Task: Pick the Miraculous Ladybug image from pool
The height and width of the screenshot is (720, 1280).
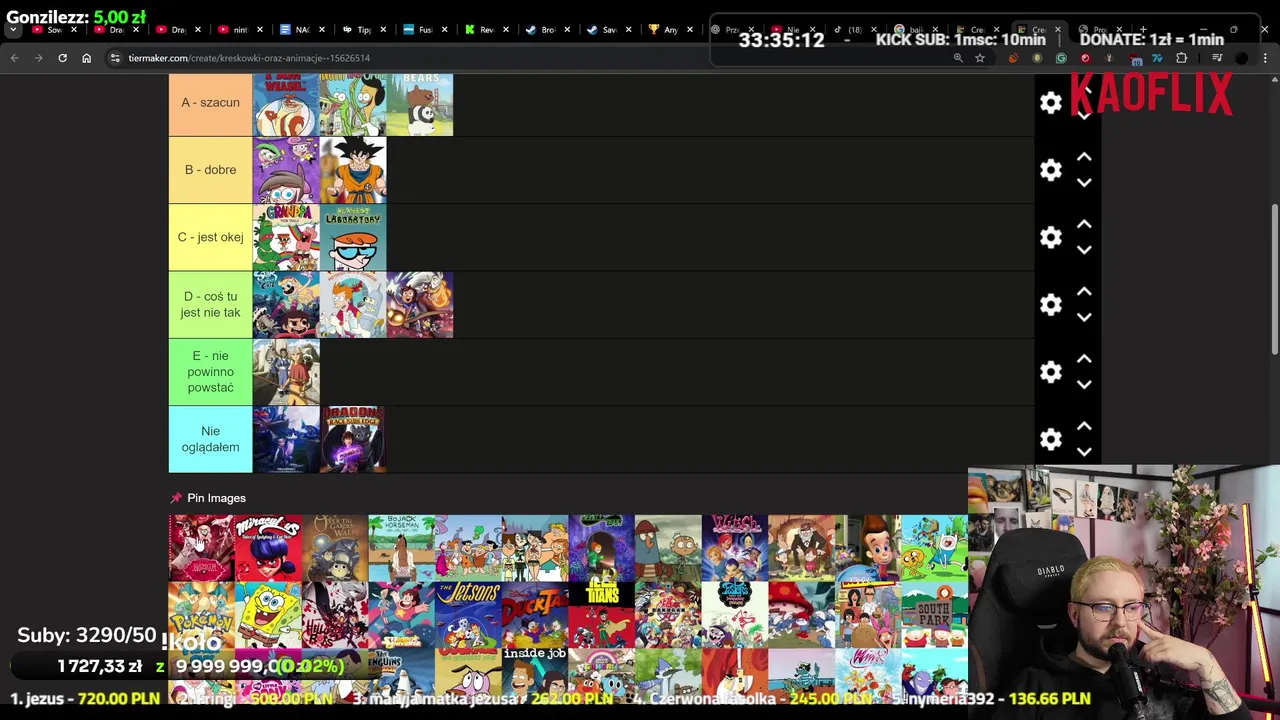Action: pos(268,548)
